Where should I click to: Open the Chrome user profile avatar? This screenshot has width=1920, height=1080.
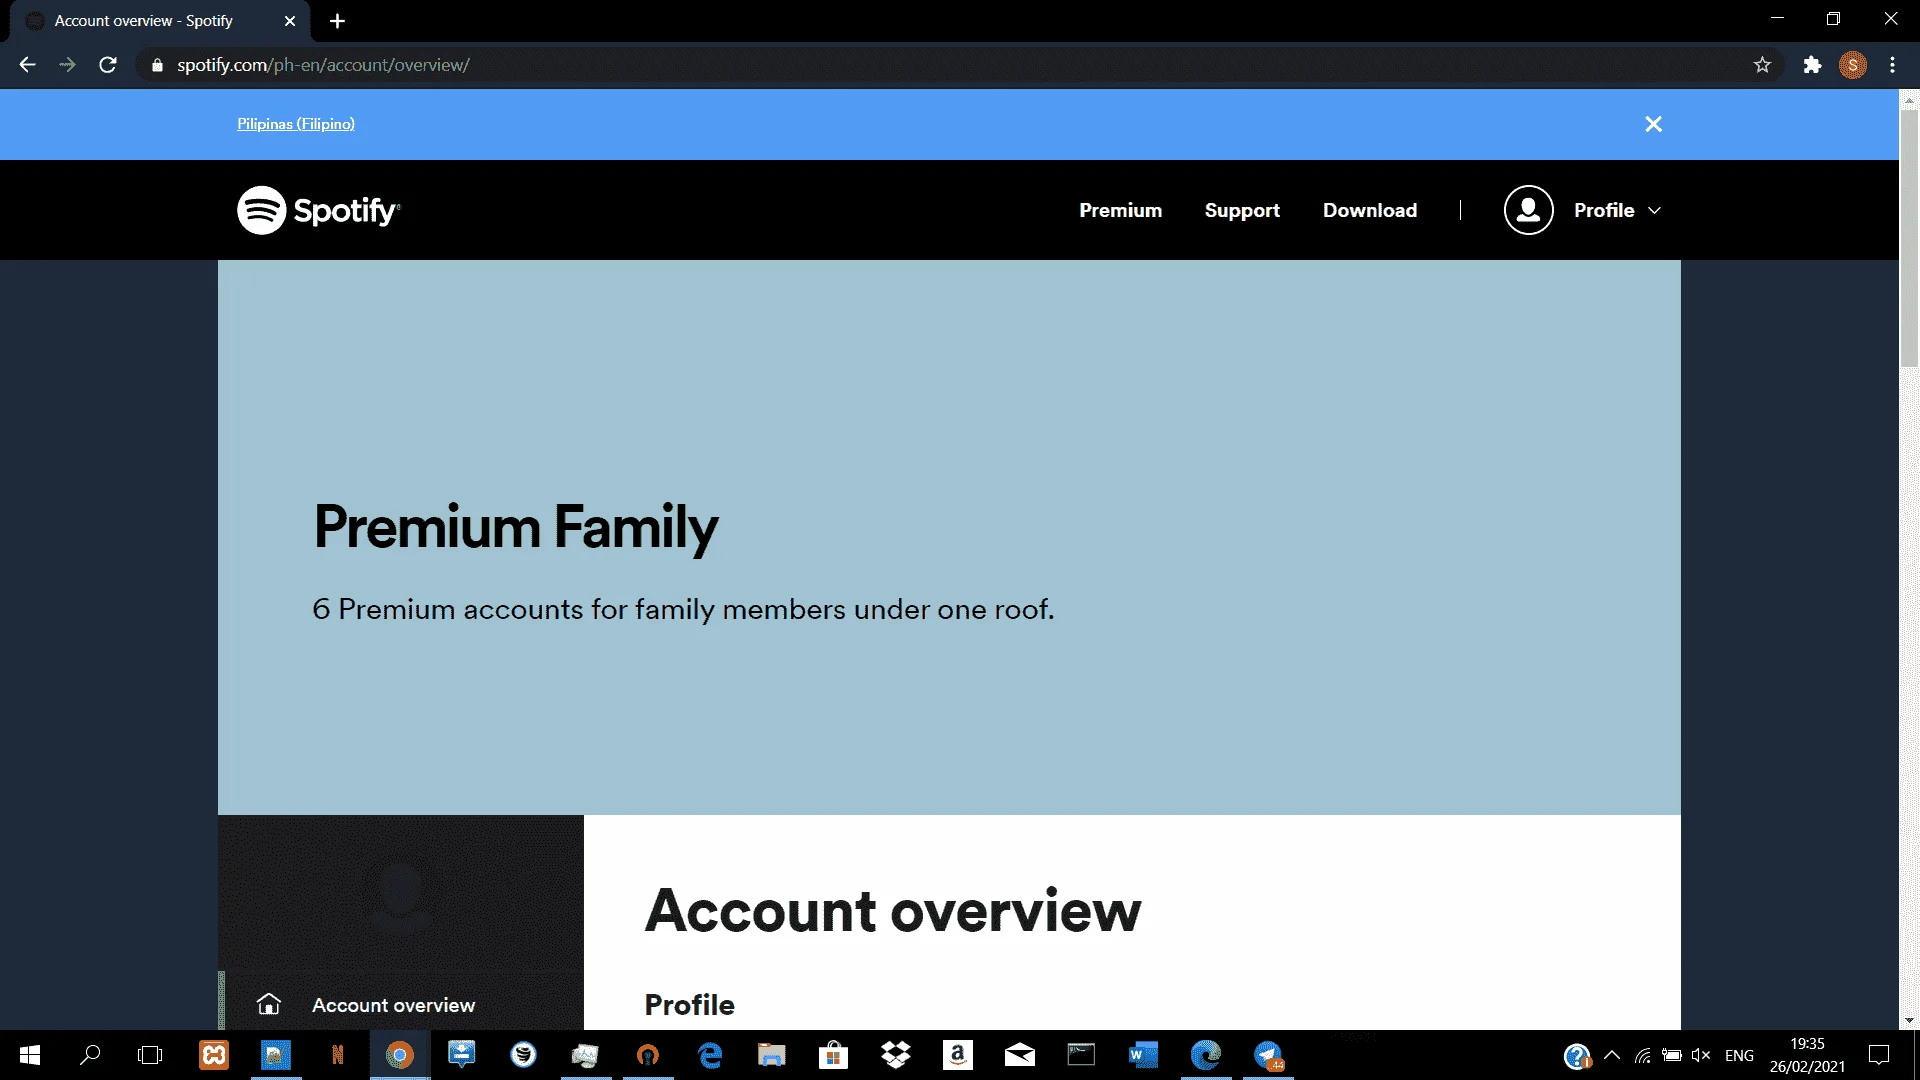click(x=1853, y=65)
